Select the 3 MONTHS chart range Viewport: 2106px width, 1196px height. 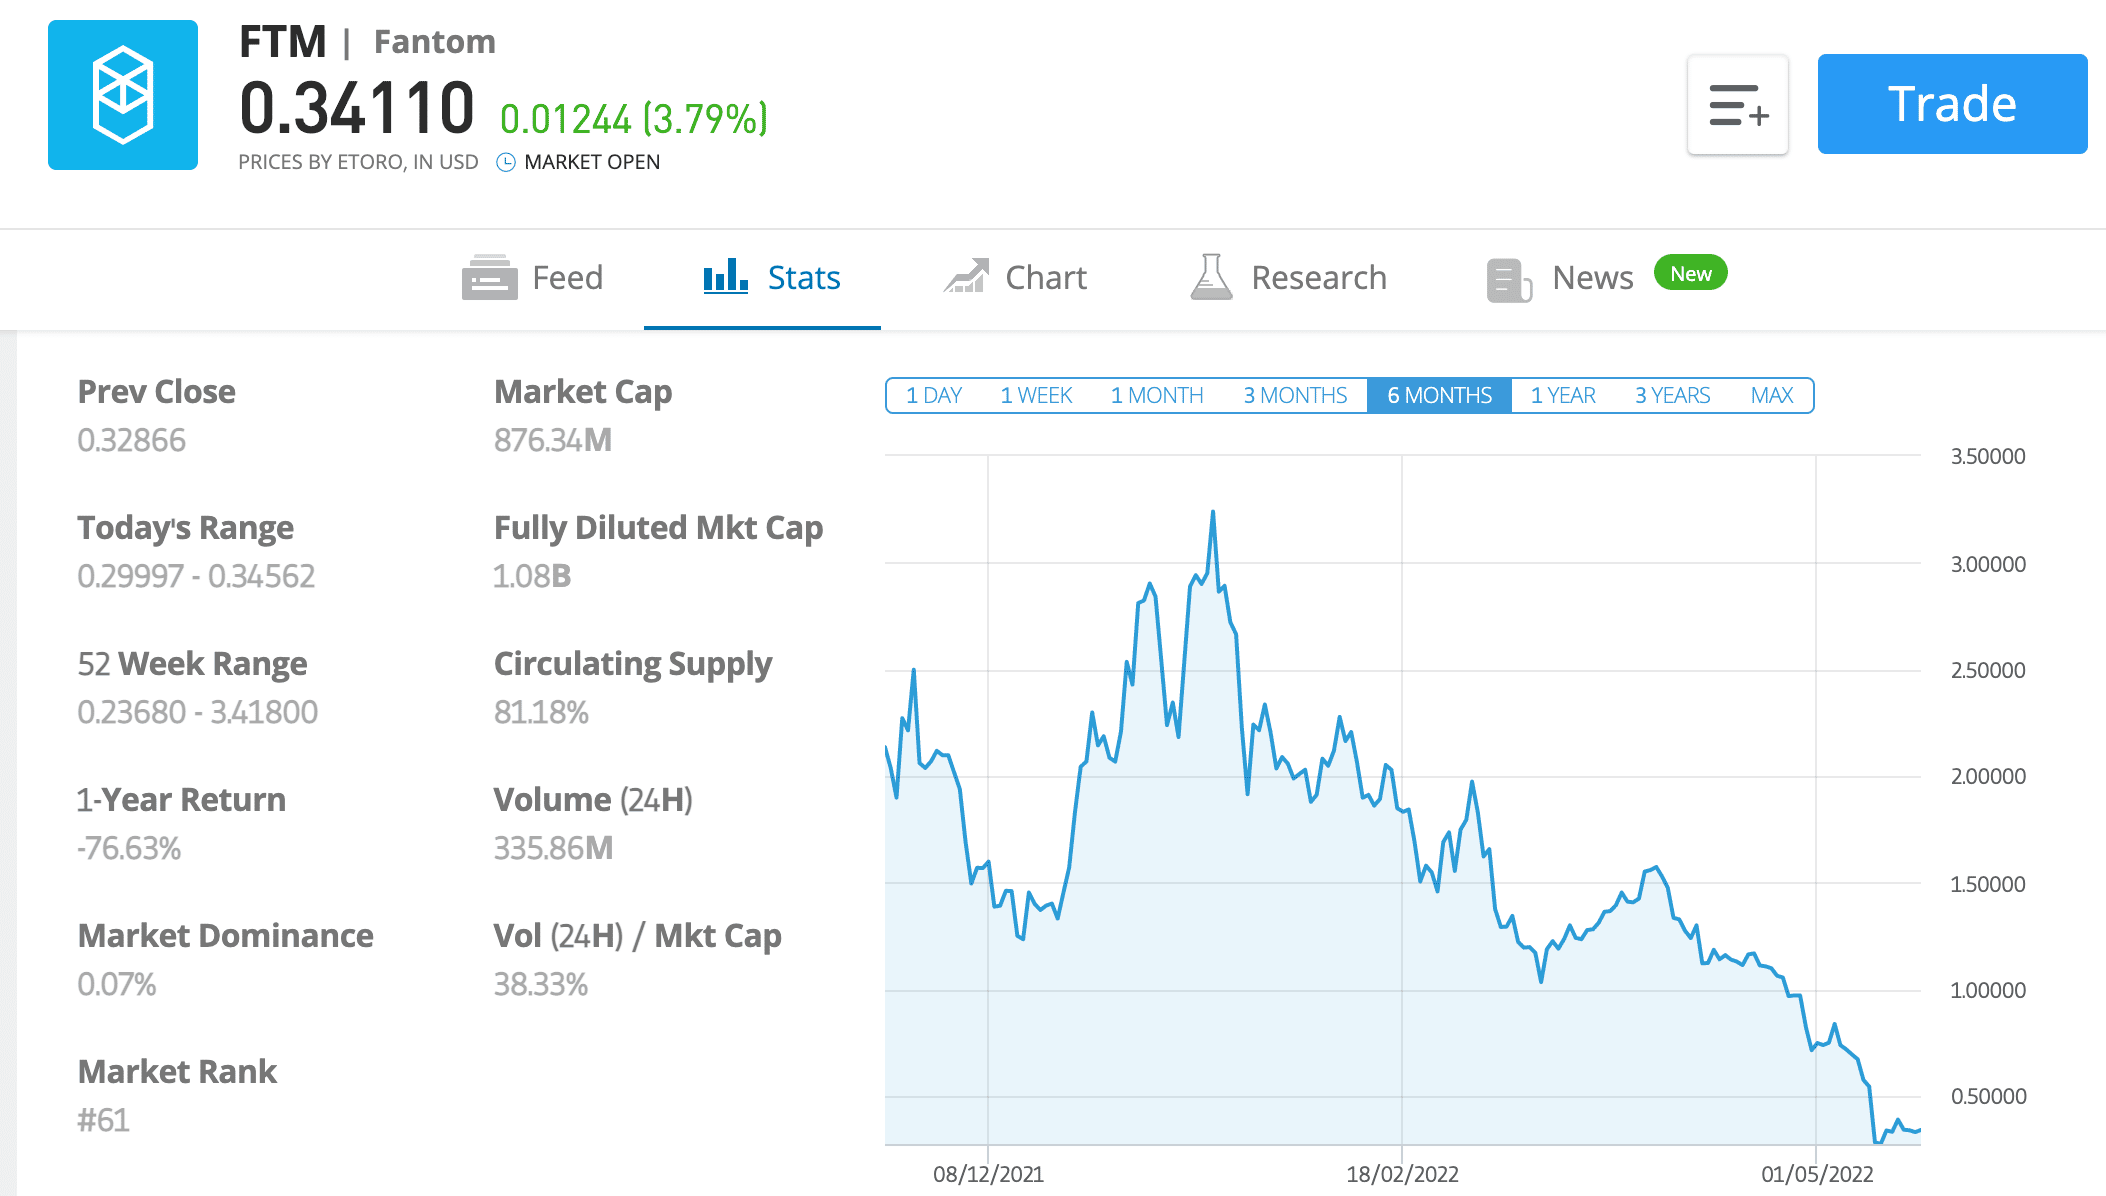(1295, 395)
